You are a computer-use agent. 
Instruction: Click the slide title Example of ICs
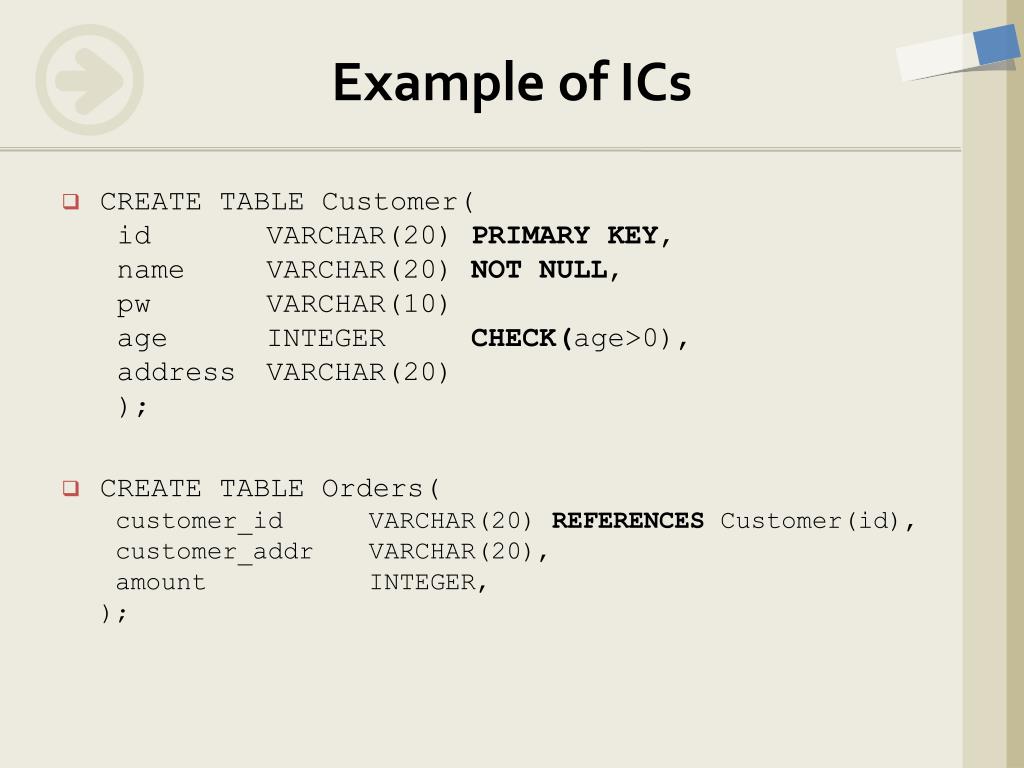click(x=512, y=83)
